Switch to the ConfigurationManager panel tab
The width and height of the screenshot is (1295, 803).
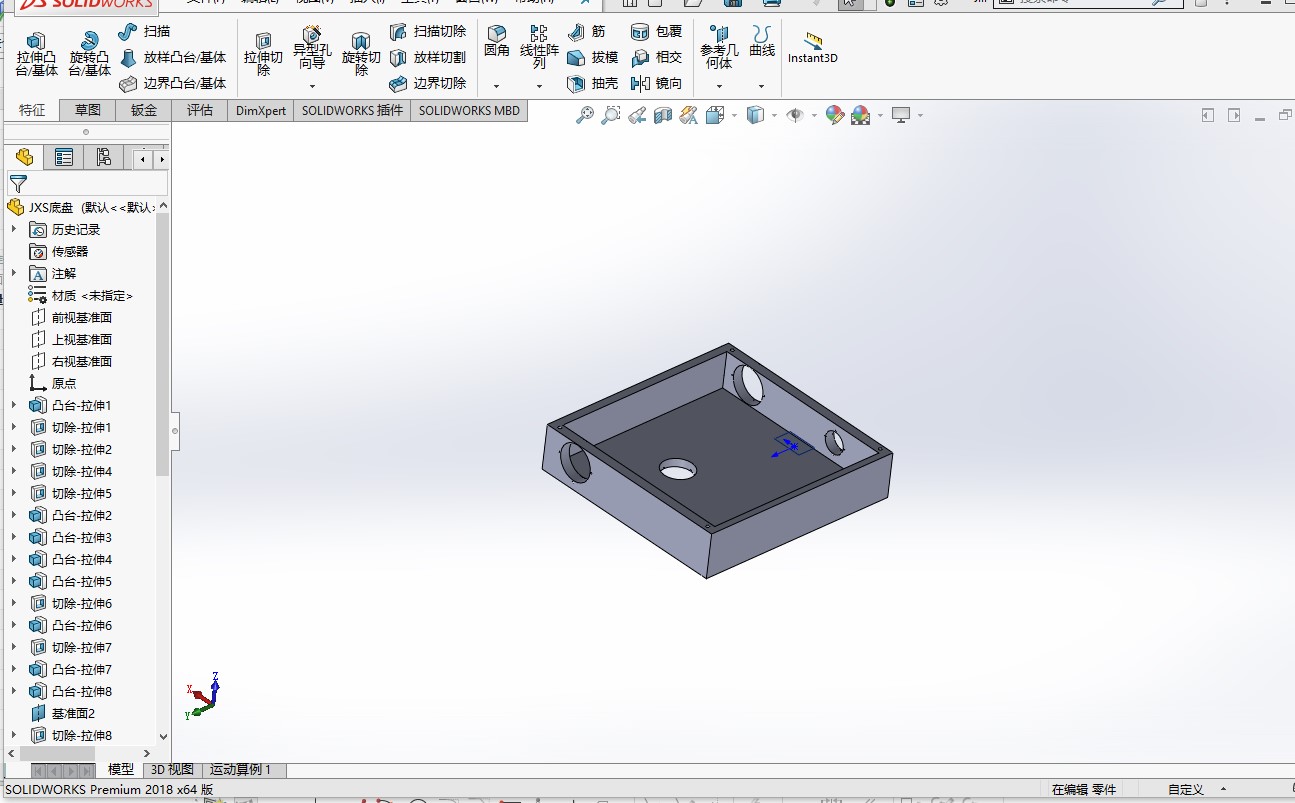(x=103, y=157)
